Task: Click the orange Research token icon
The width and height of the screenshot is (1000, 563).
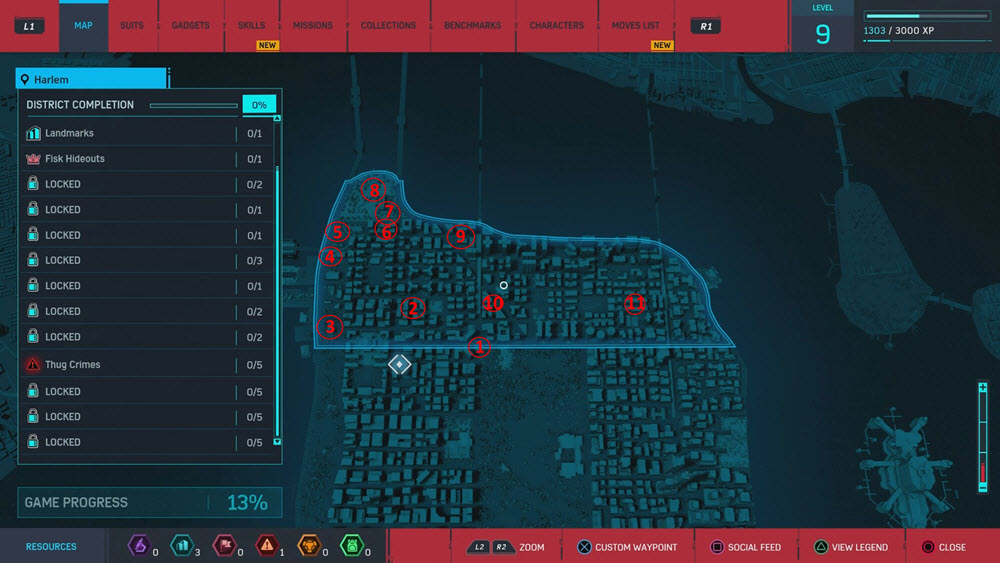Action: pos(309,545)
